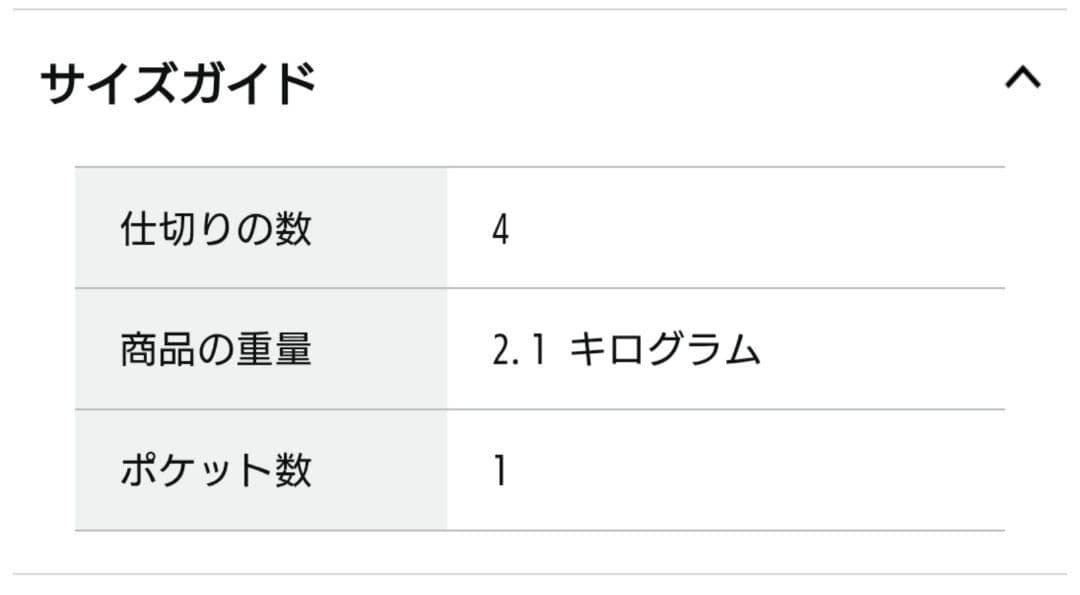The width and height of the screenshot is (1080, 595).
Task: Select the ポケット数 label cell
Action: point(216,470)
